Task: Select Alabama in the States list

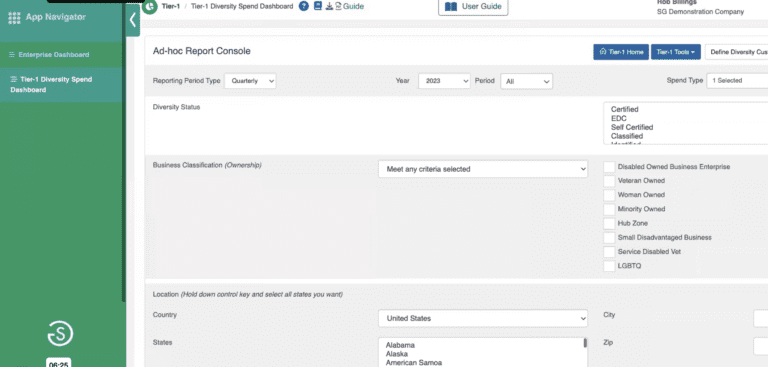Action: click(x=400, y=345)
